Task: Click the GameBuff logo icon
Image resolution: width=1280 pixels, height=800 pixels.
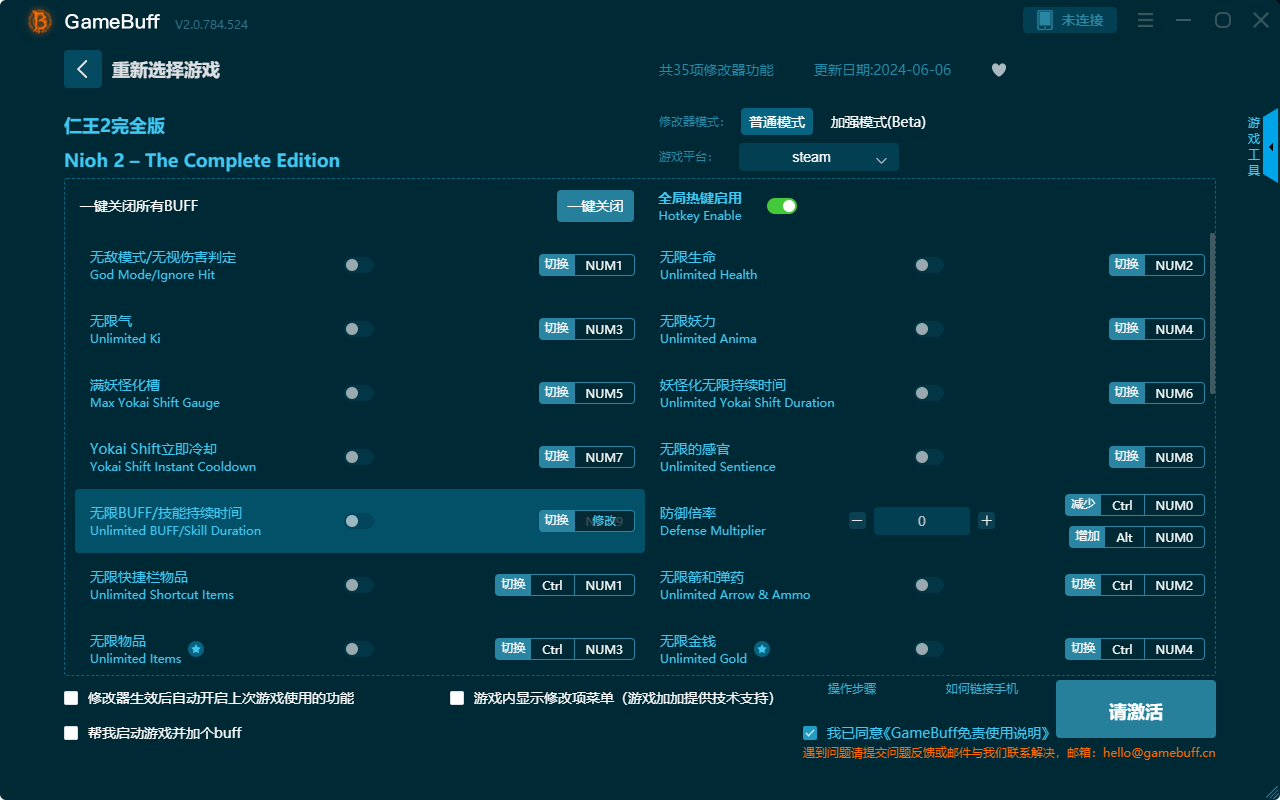Action: pyautogui.click(x=40, y=21)
